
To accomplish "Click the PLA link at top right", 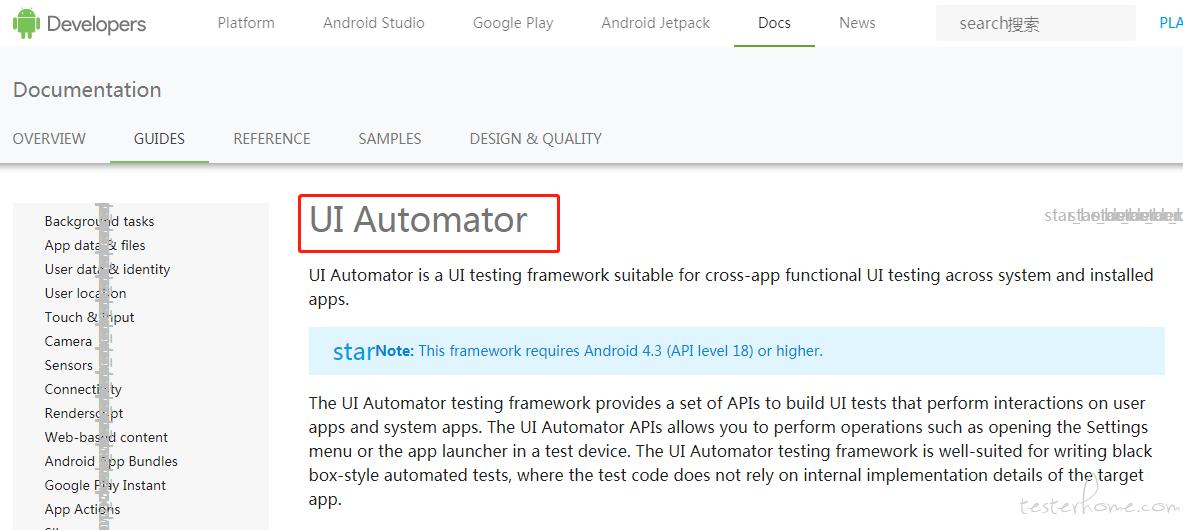I will (x=1171, y=23).
